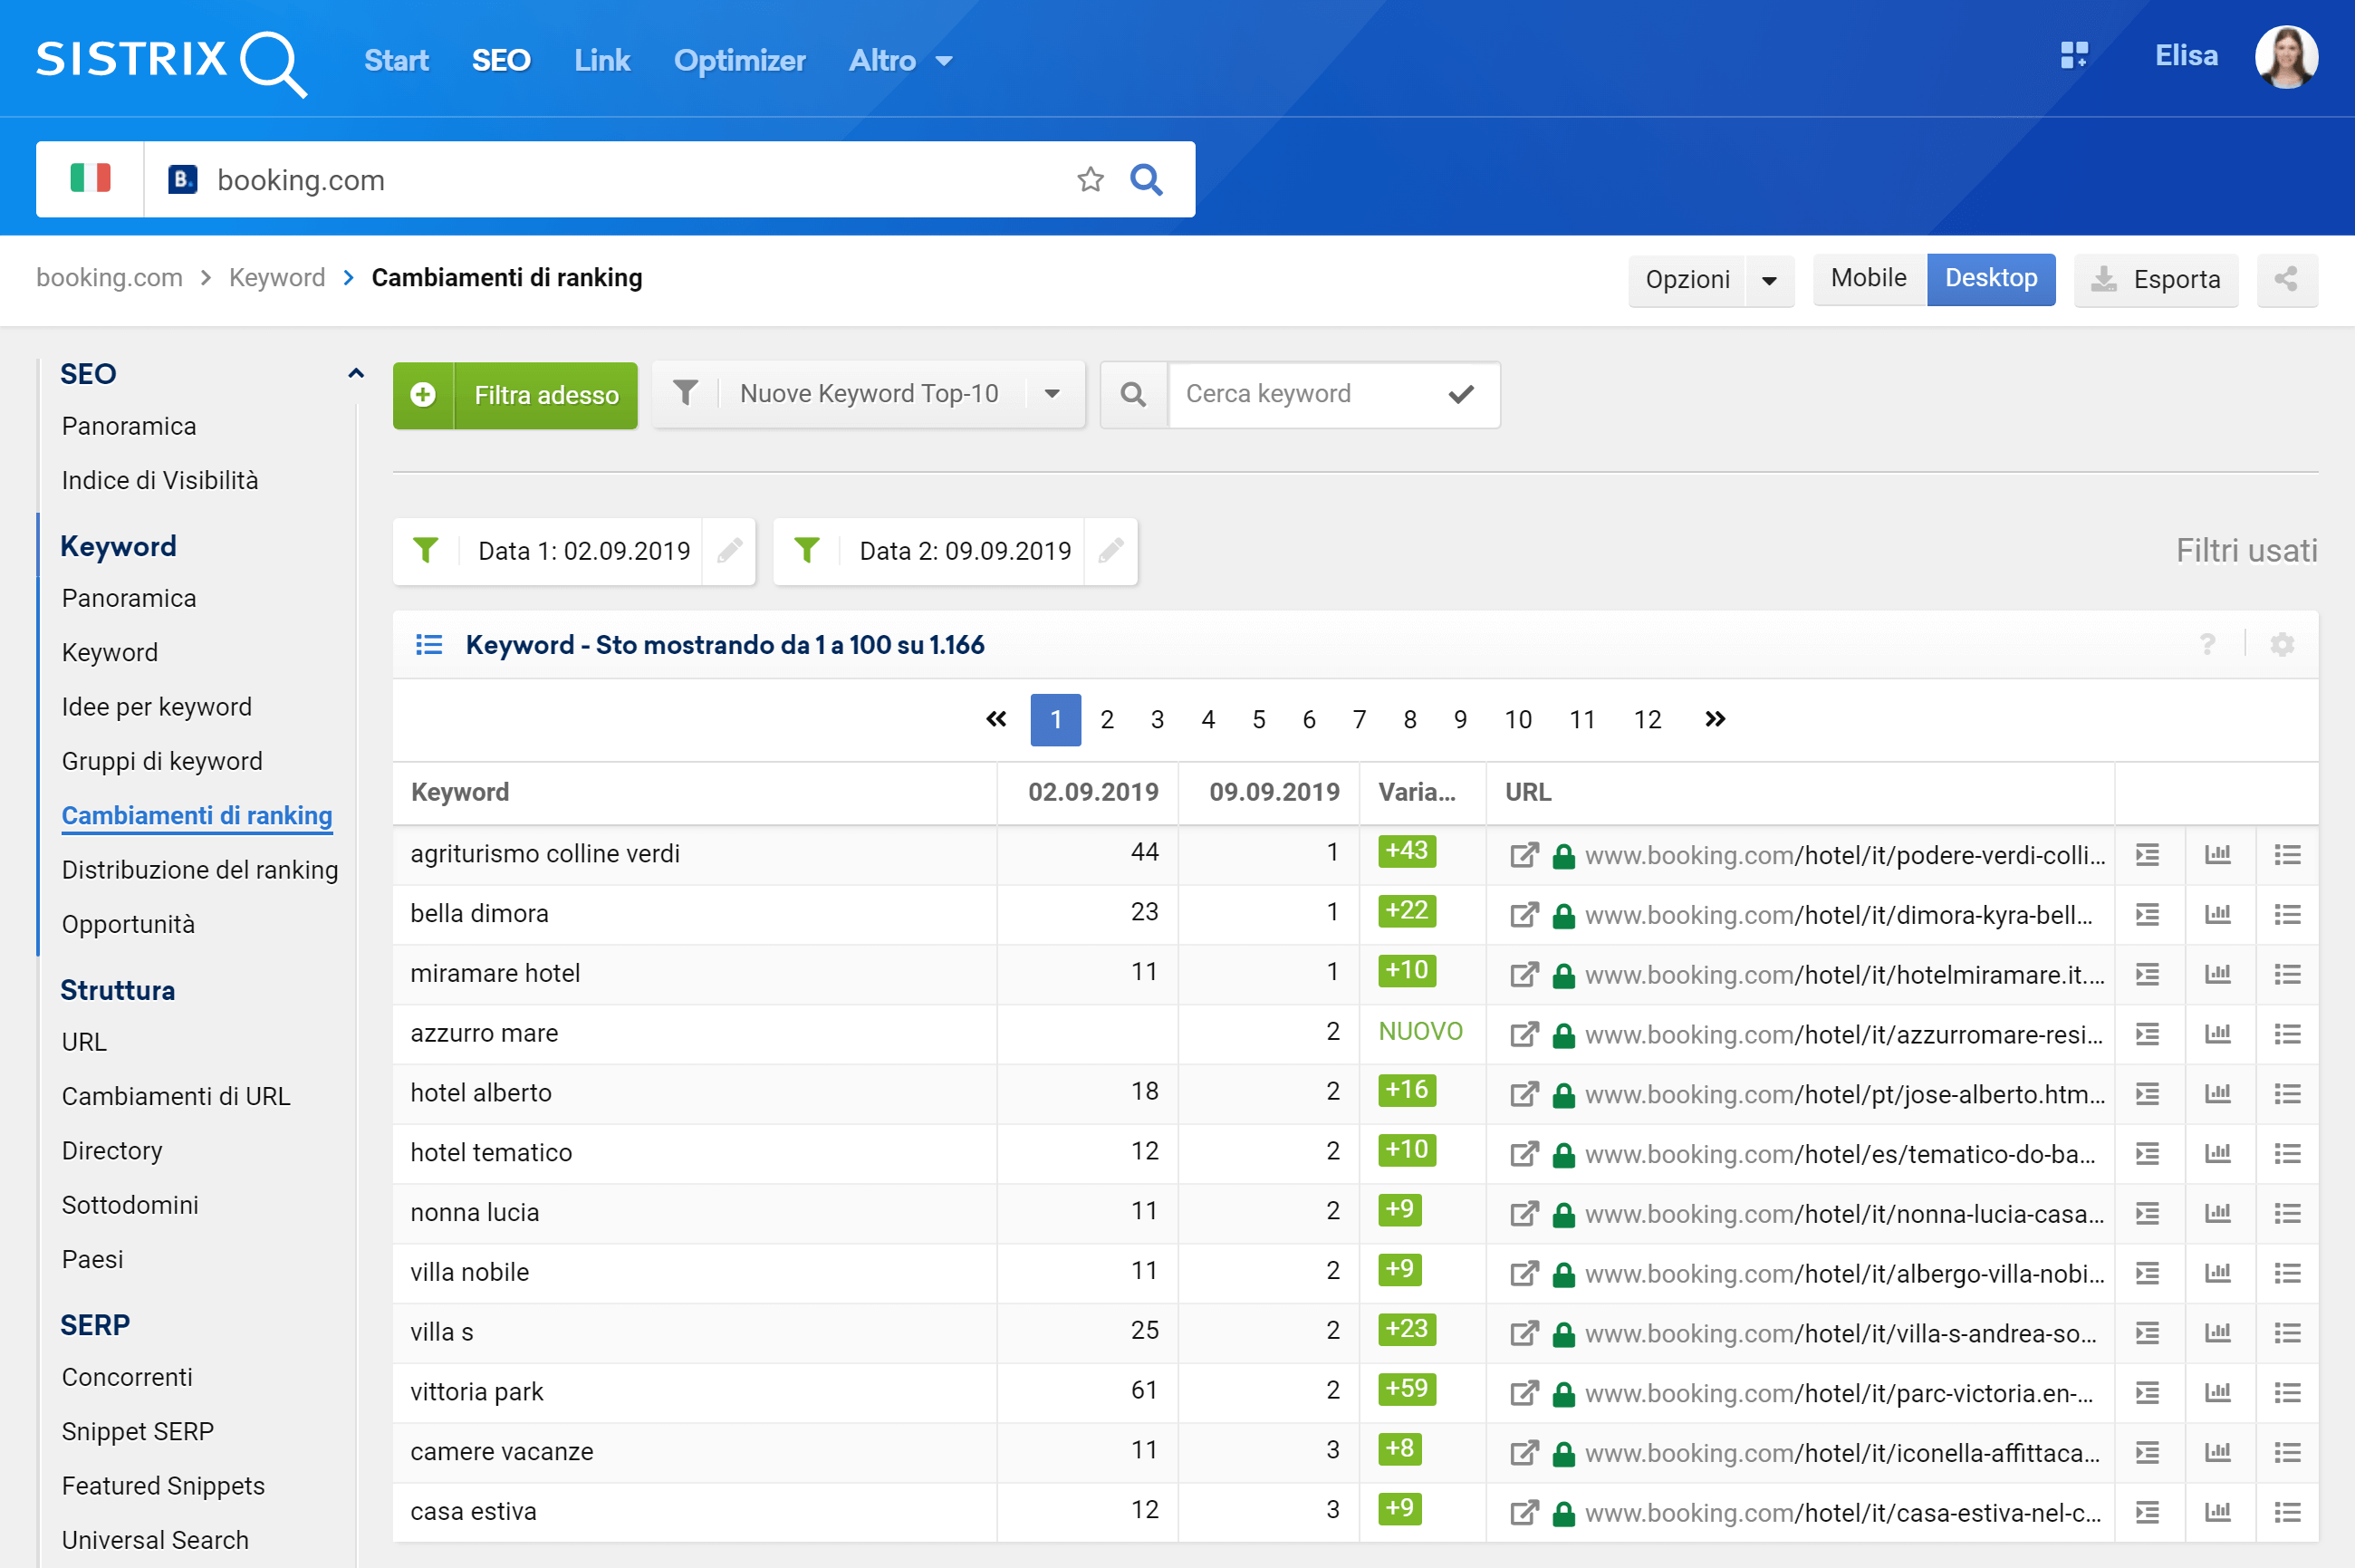Open table settings gear icon

pyautogui.click(x=2281, y=645)
